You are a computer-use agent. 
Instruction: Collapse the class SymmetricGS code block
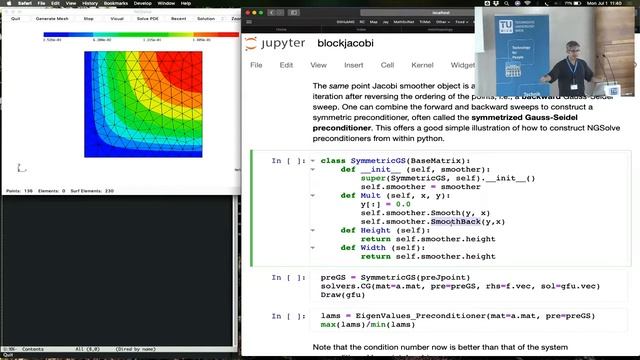point(313,161)
